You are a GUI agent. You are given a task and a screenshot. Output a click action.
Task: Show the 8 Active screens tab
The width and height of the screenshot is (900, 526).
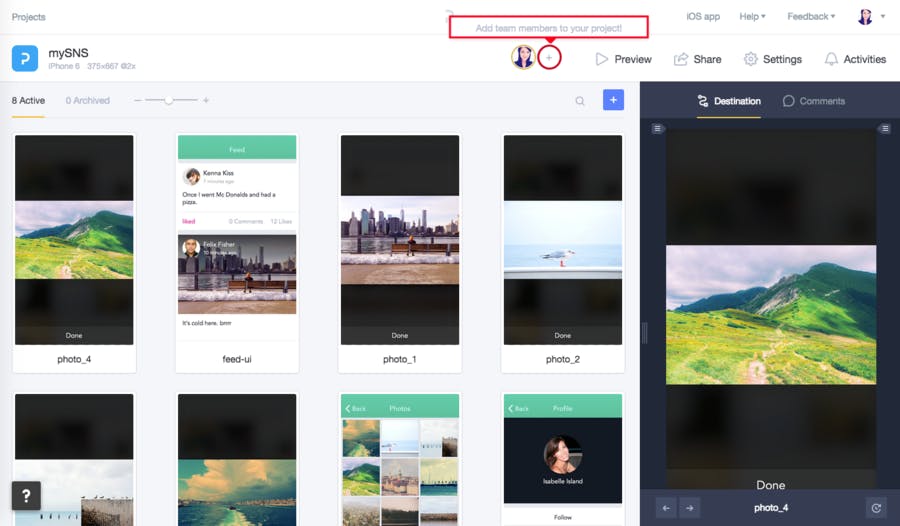tap(28, 100)
